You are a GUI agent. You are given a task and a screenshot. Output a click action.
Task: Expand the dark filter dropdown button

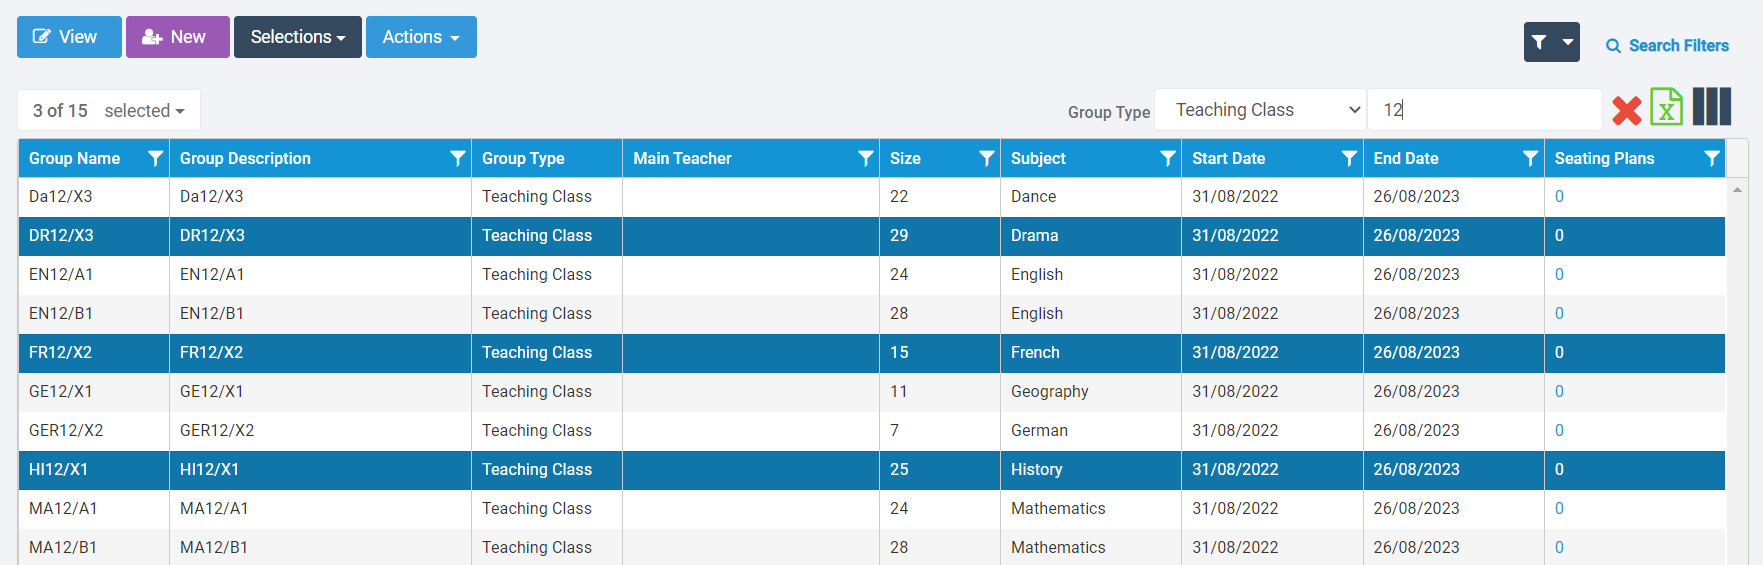click(x=1551, y=42)
